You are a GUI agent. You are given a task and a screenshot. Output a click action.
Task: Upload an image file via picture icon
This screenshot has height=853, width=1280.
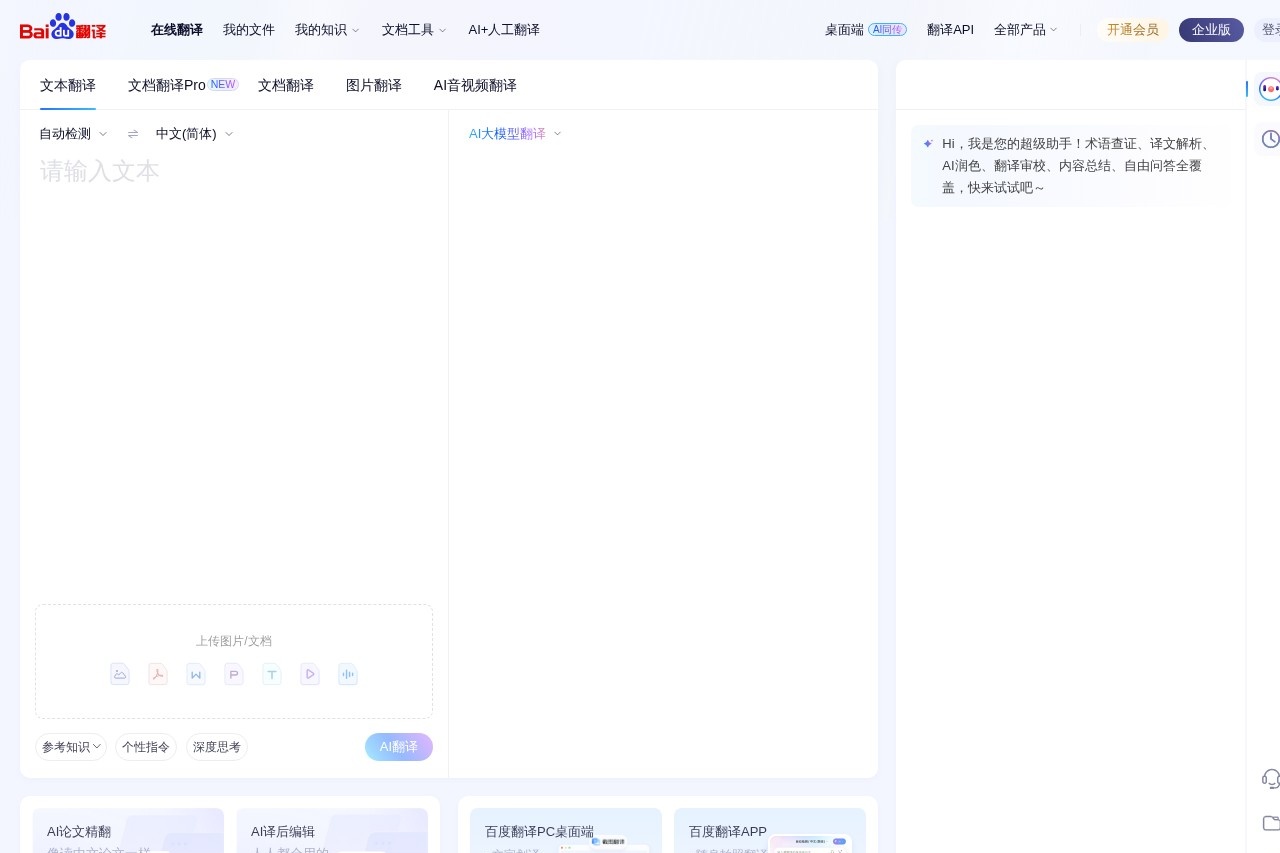tap(120, 674)
